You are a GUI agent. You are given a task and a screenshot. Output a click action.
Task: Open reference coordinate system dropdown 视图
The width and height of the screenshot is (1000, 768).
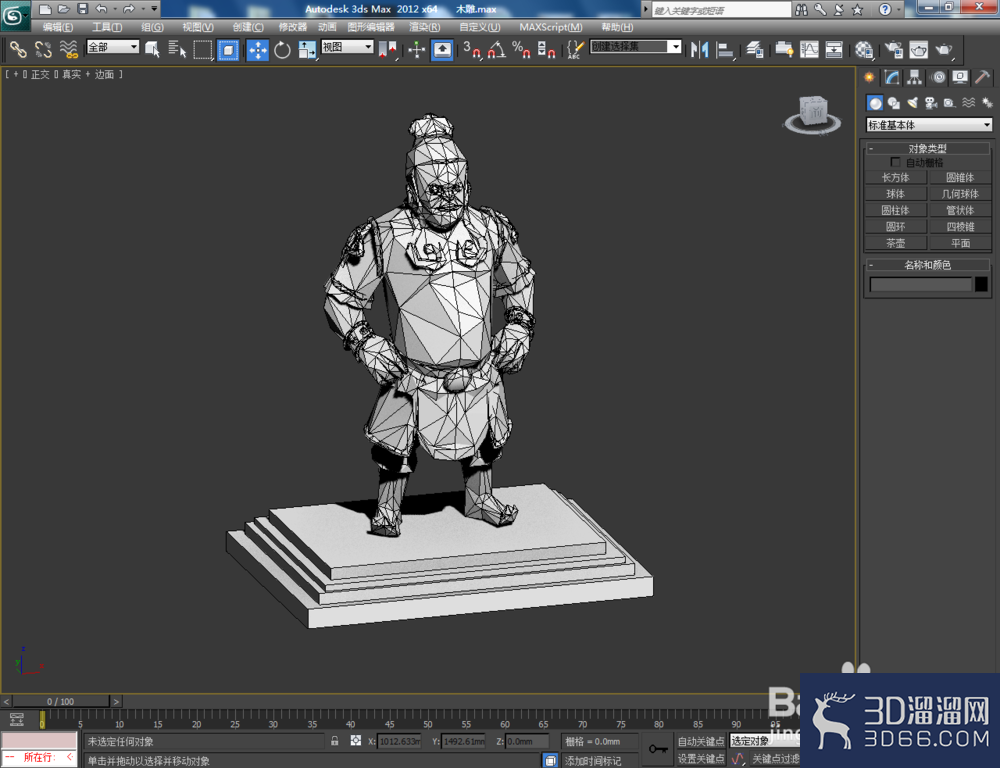347,47
